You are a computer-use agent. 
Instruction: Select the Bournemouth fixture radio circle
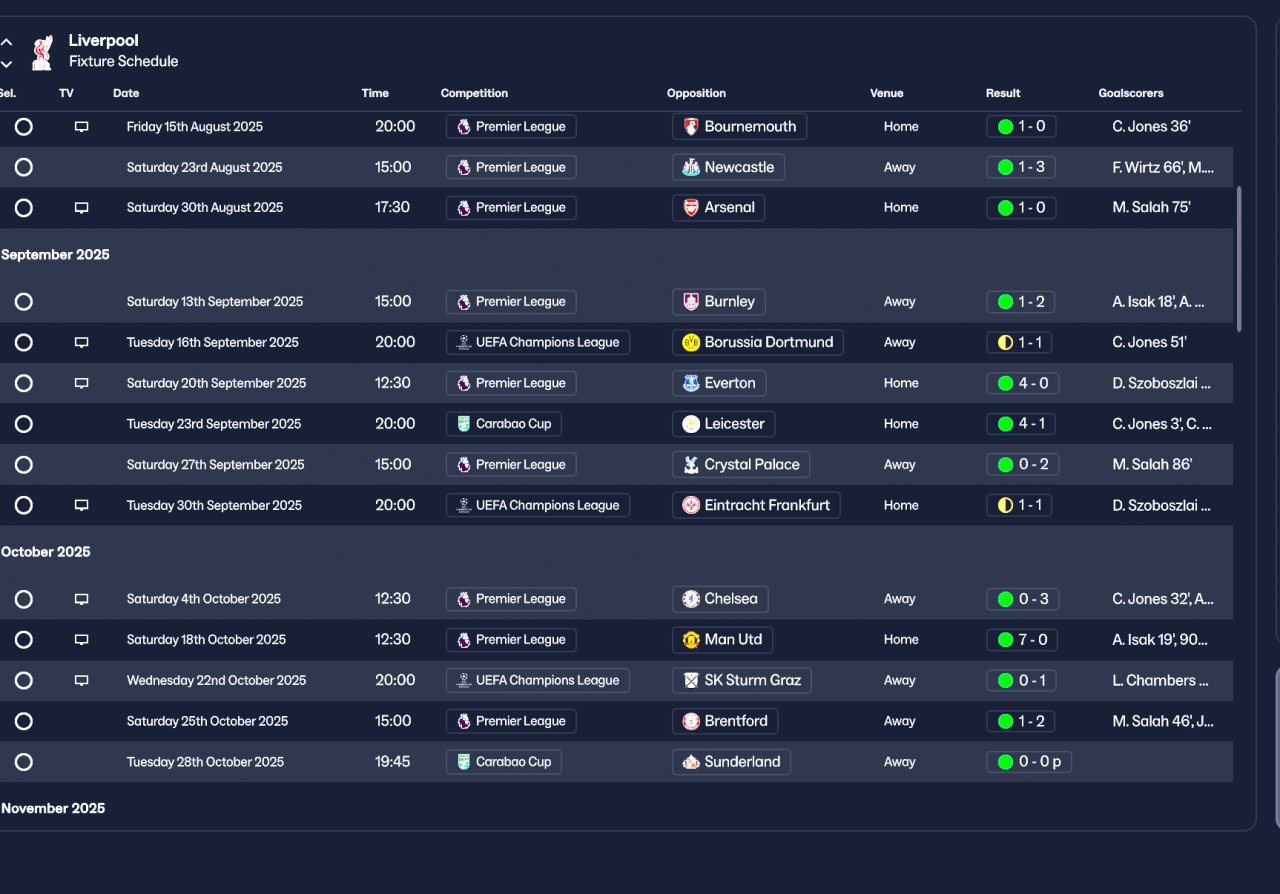[24, 127]
